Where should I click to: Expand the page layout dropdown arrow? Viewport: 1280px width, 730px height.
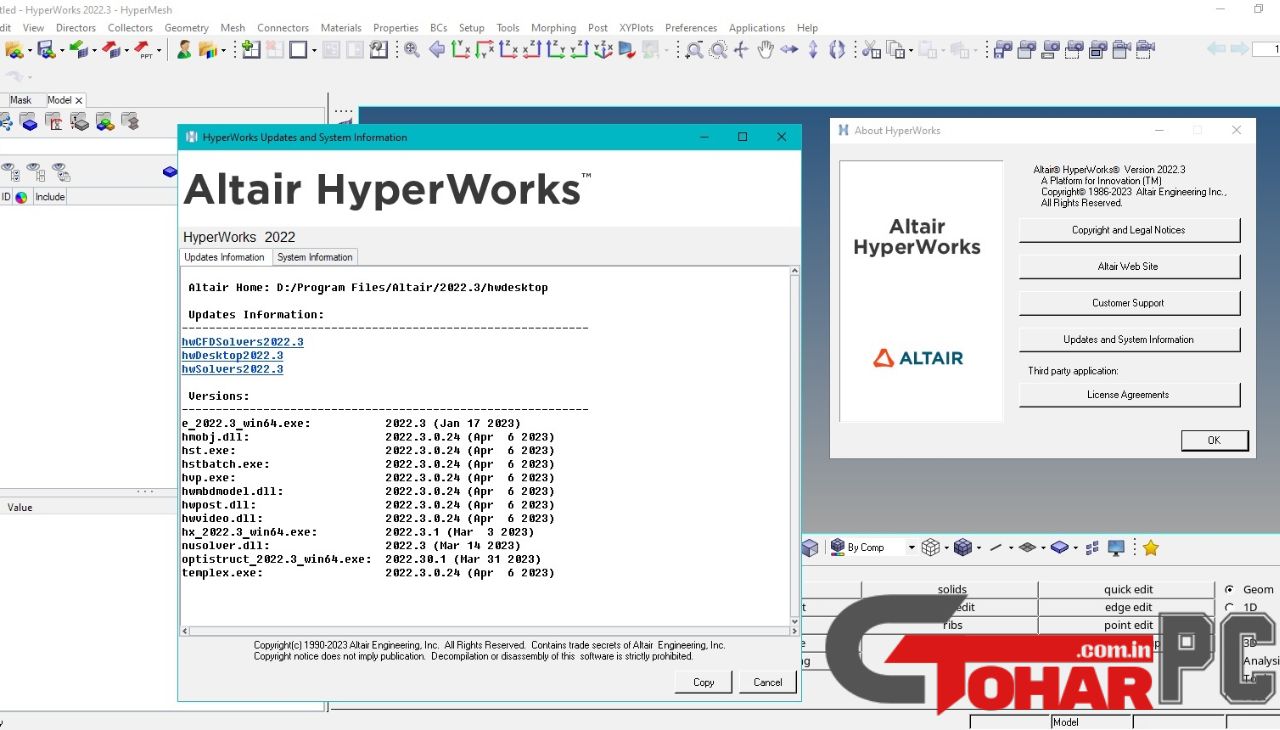click(313, 51)
